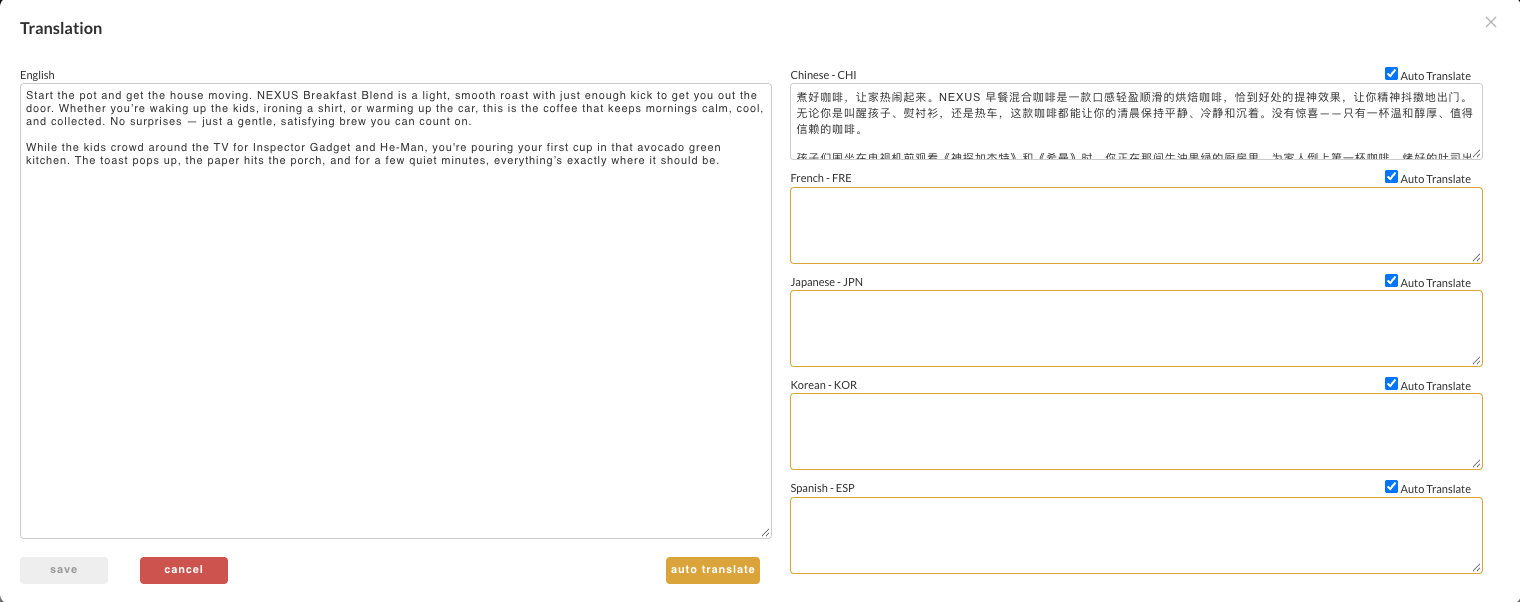Toggle Auto Translate for Chinese - CHI
1520x602 pixels.
pos(1391,74)
